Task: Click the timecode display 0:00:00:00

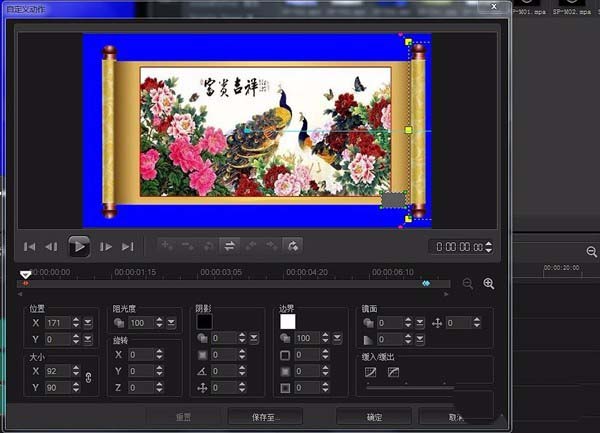Action: (459, 247)
